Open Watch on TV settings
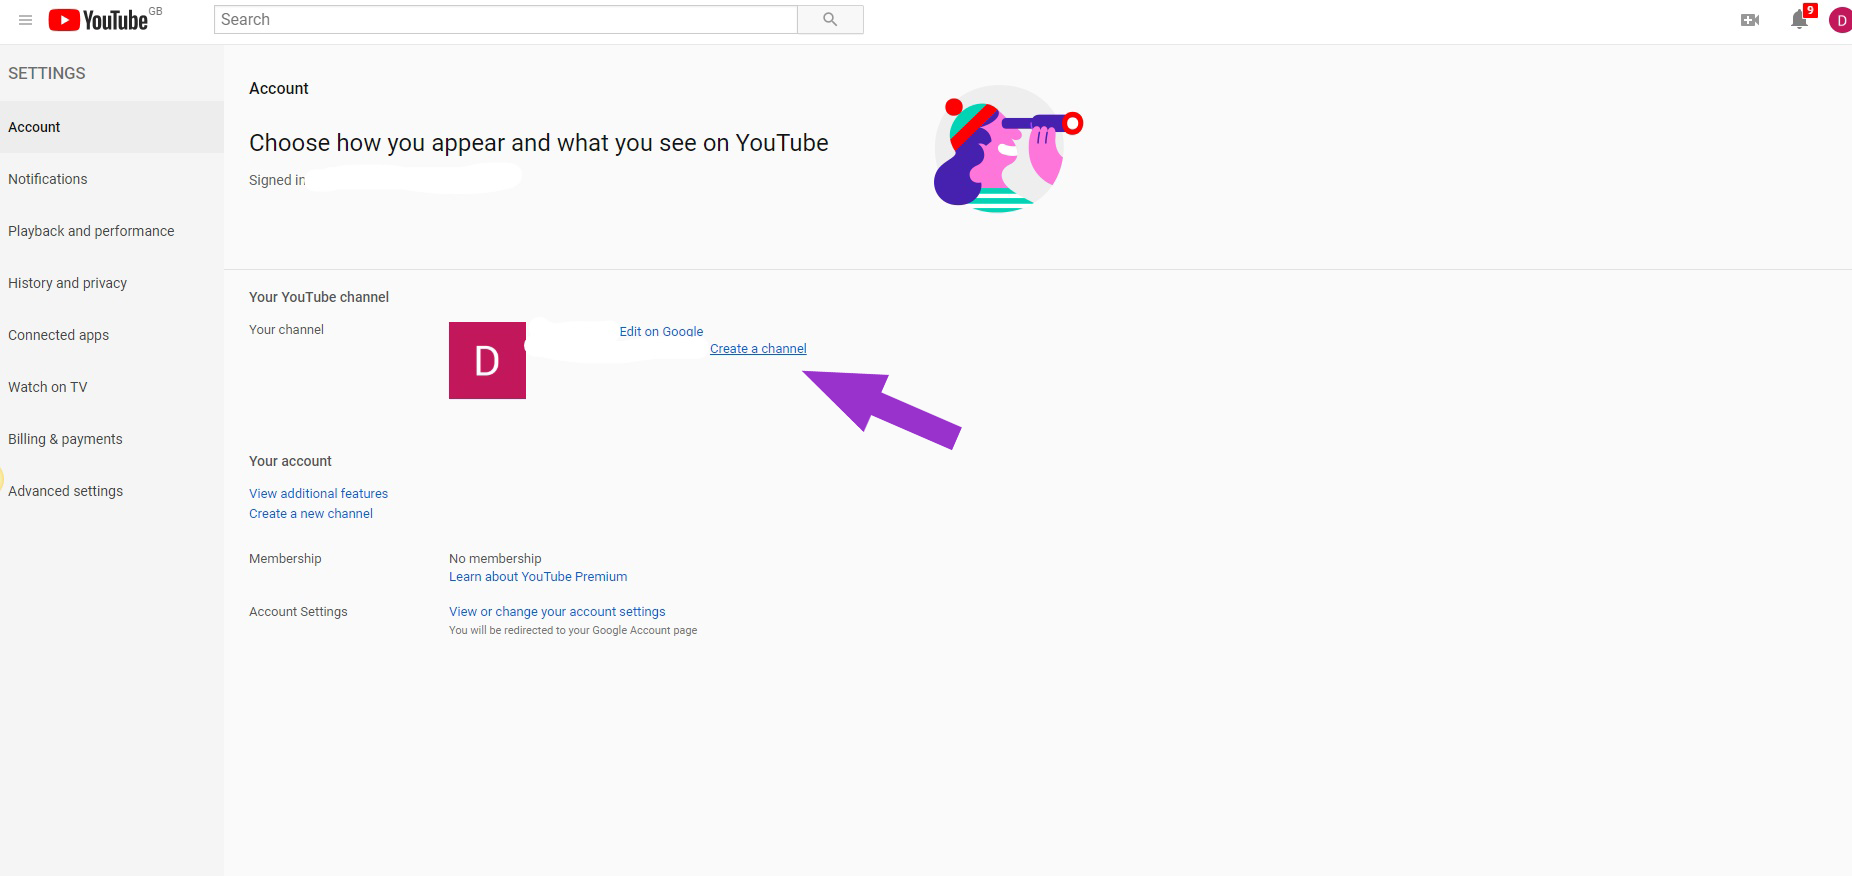This screenshot has width=1852, height=876. pos(112,387)
